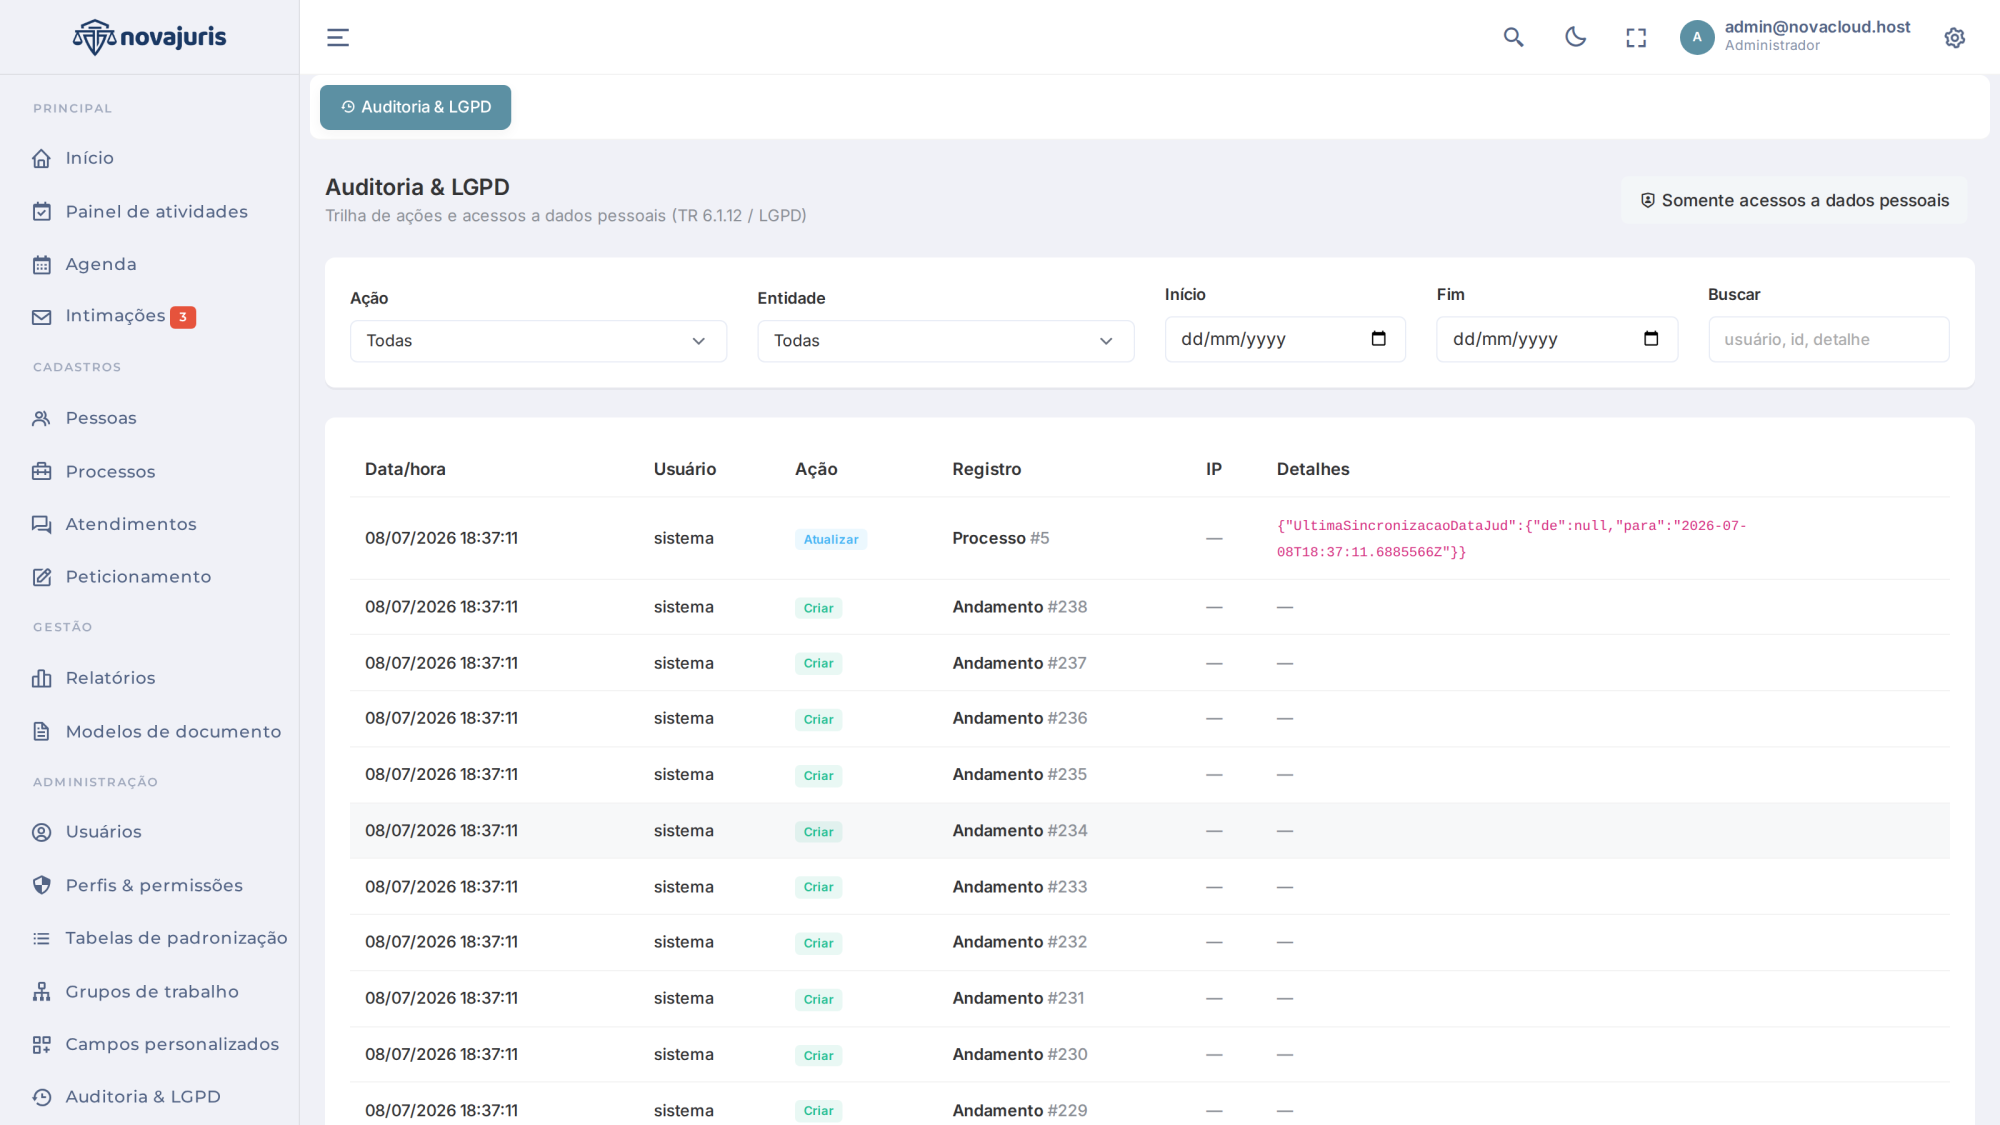
Task: Expand the Entidade filter dropdown
Action: [x=945, y=341]
